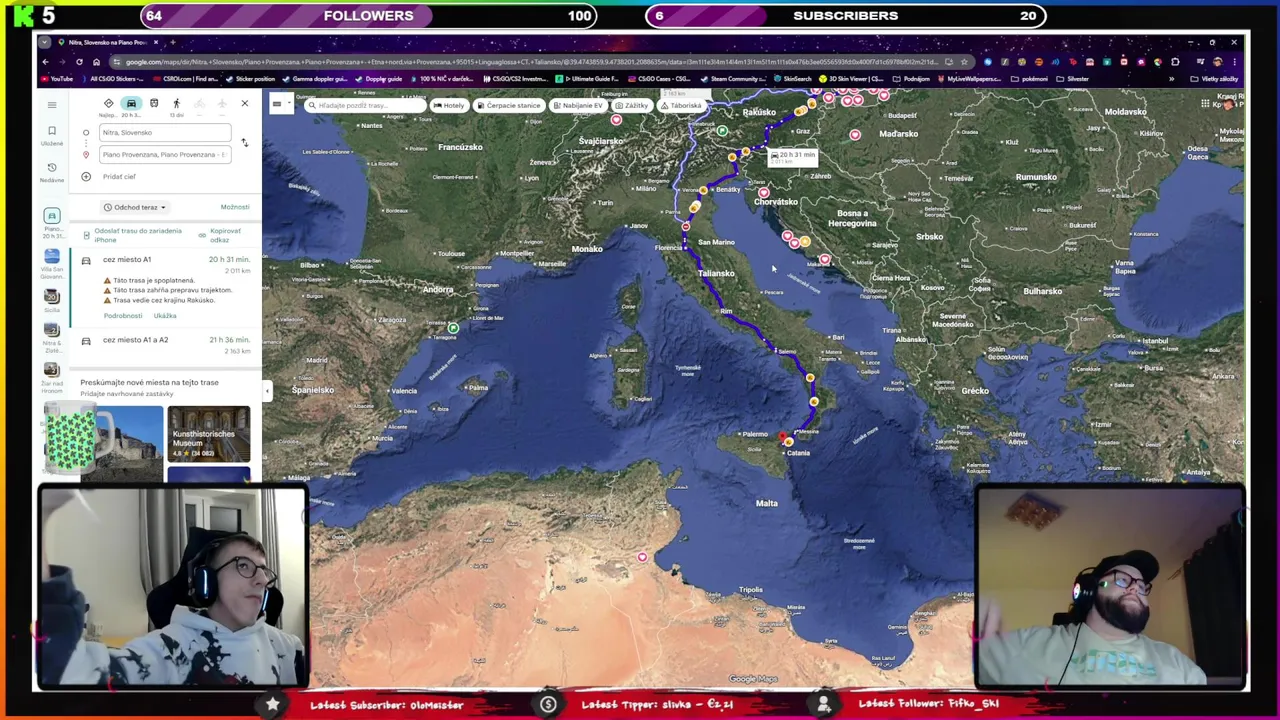Reload the browser page
Screen dimensions: 1280x720
point(79,62)
